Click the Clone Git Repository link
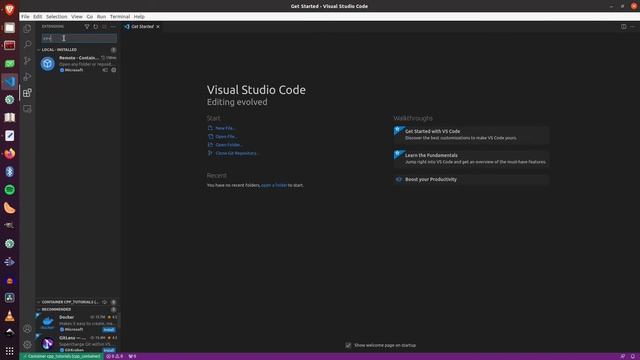The image size is (640, 360). 237,153
